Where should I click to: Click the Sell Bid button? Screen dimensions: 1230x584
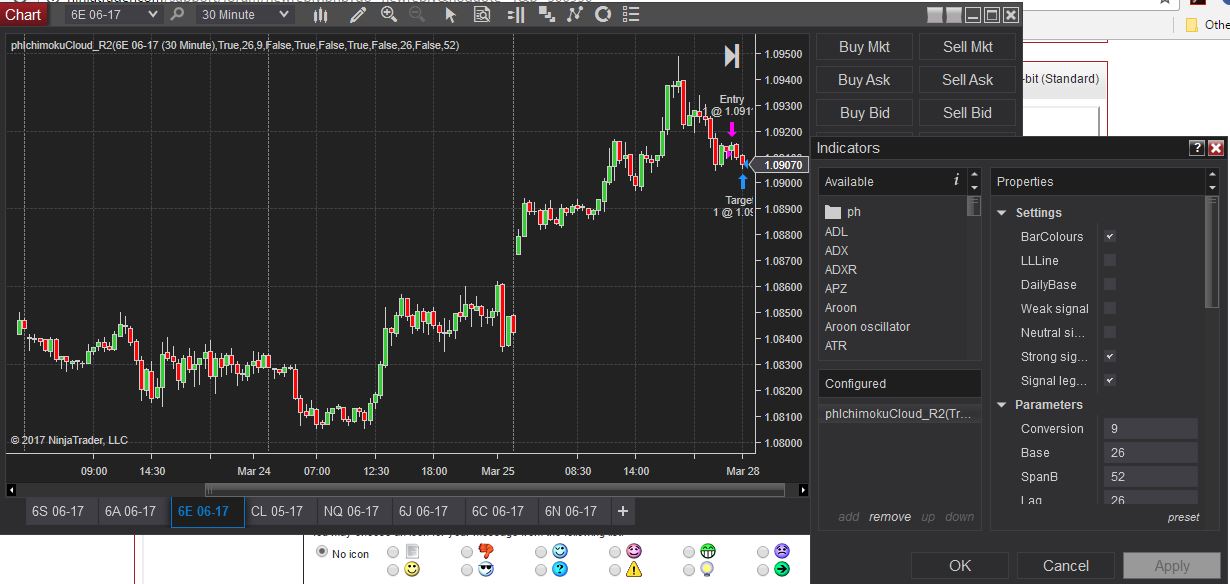(967, 113)
